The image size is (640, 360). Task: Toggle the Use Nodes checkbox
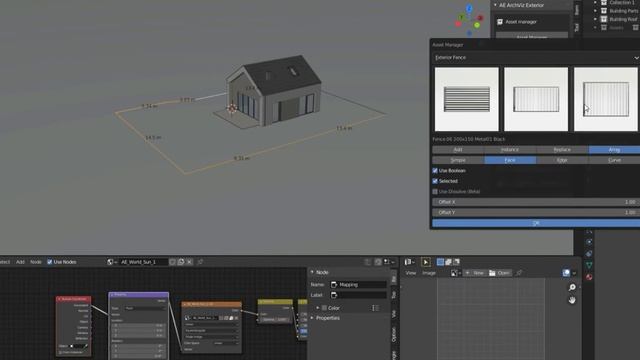50,262
